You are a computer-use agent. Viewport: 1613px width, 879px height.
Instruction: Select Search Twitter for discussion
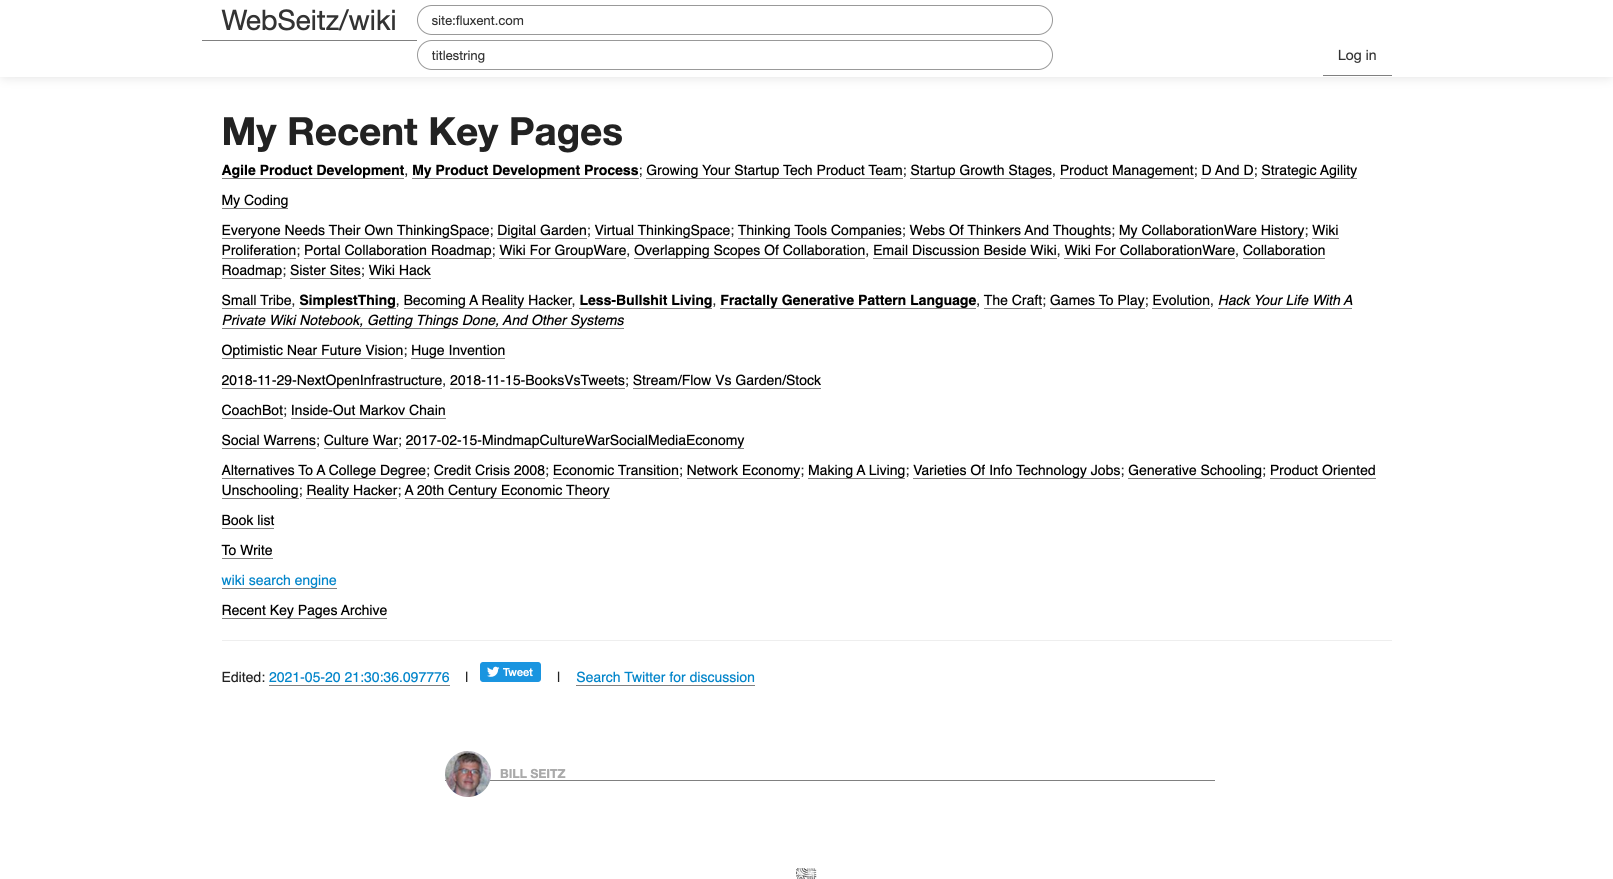tap(665, 677)
